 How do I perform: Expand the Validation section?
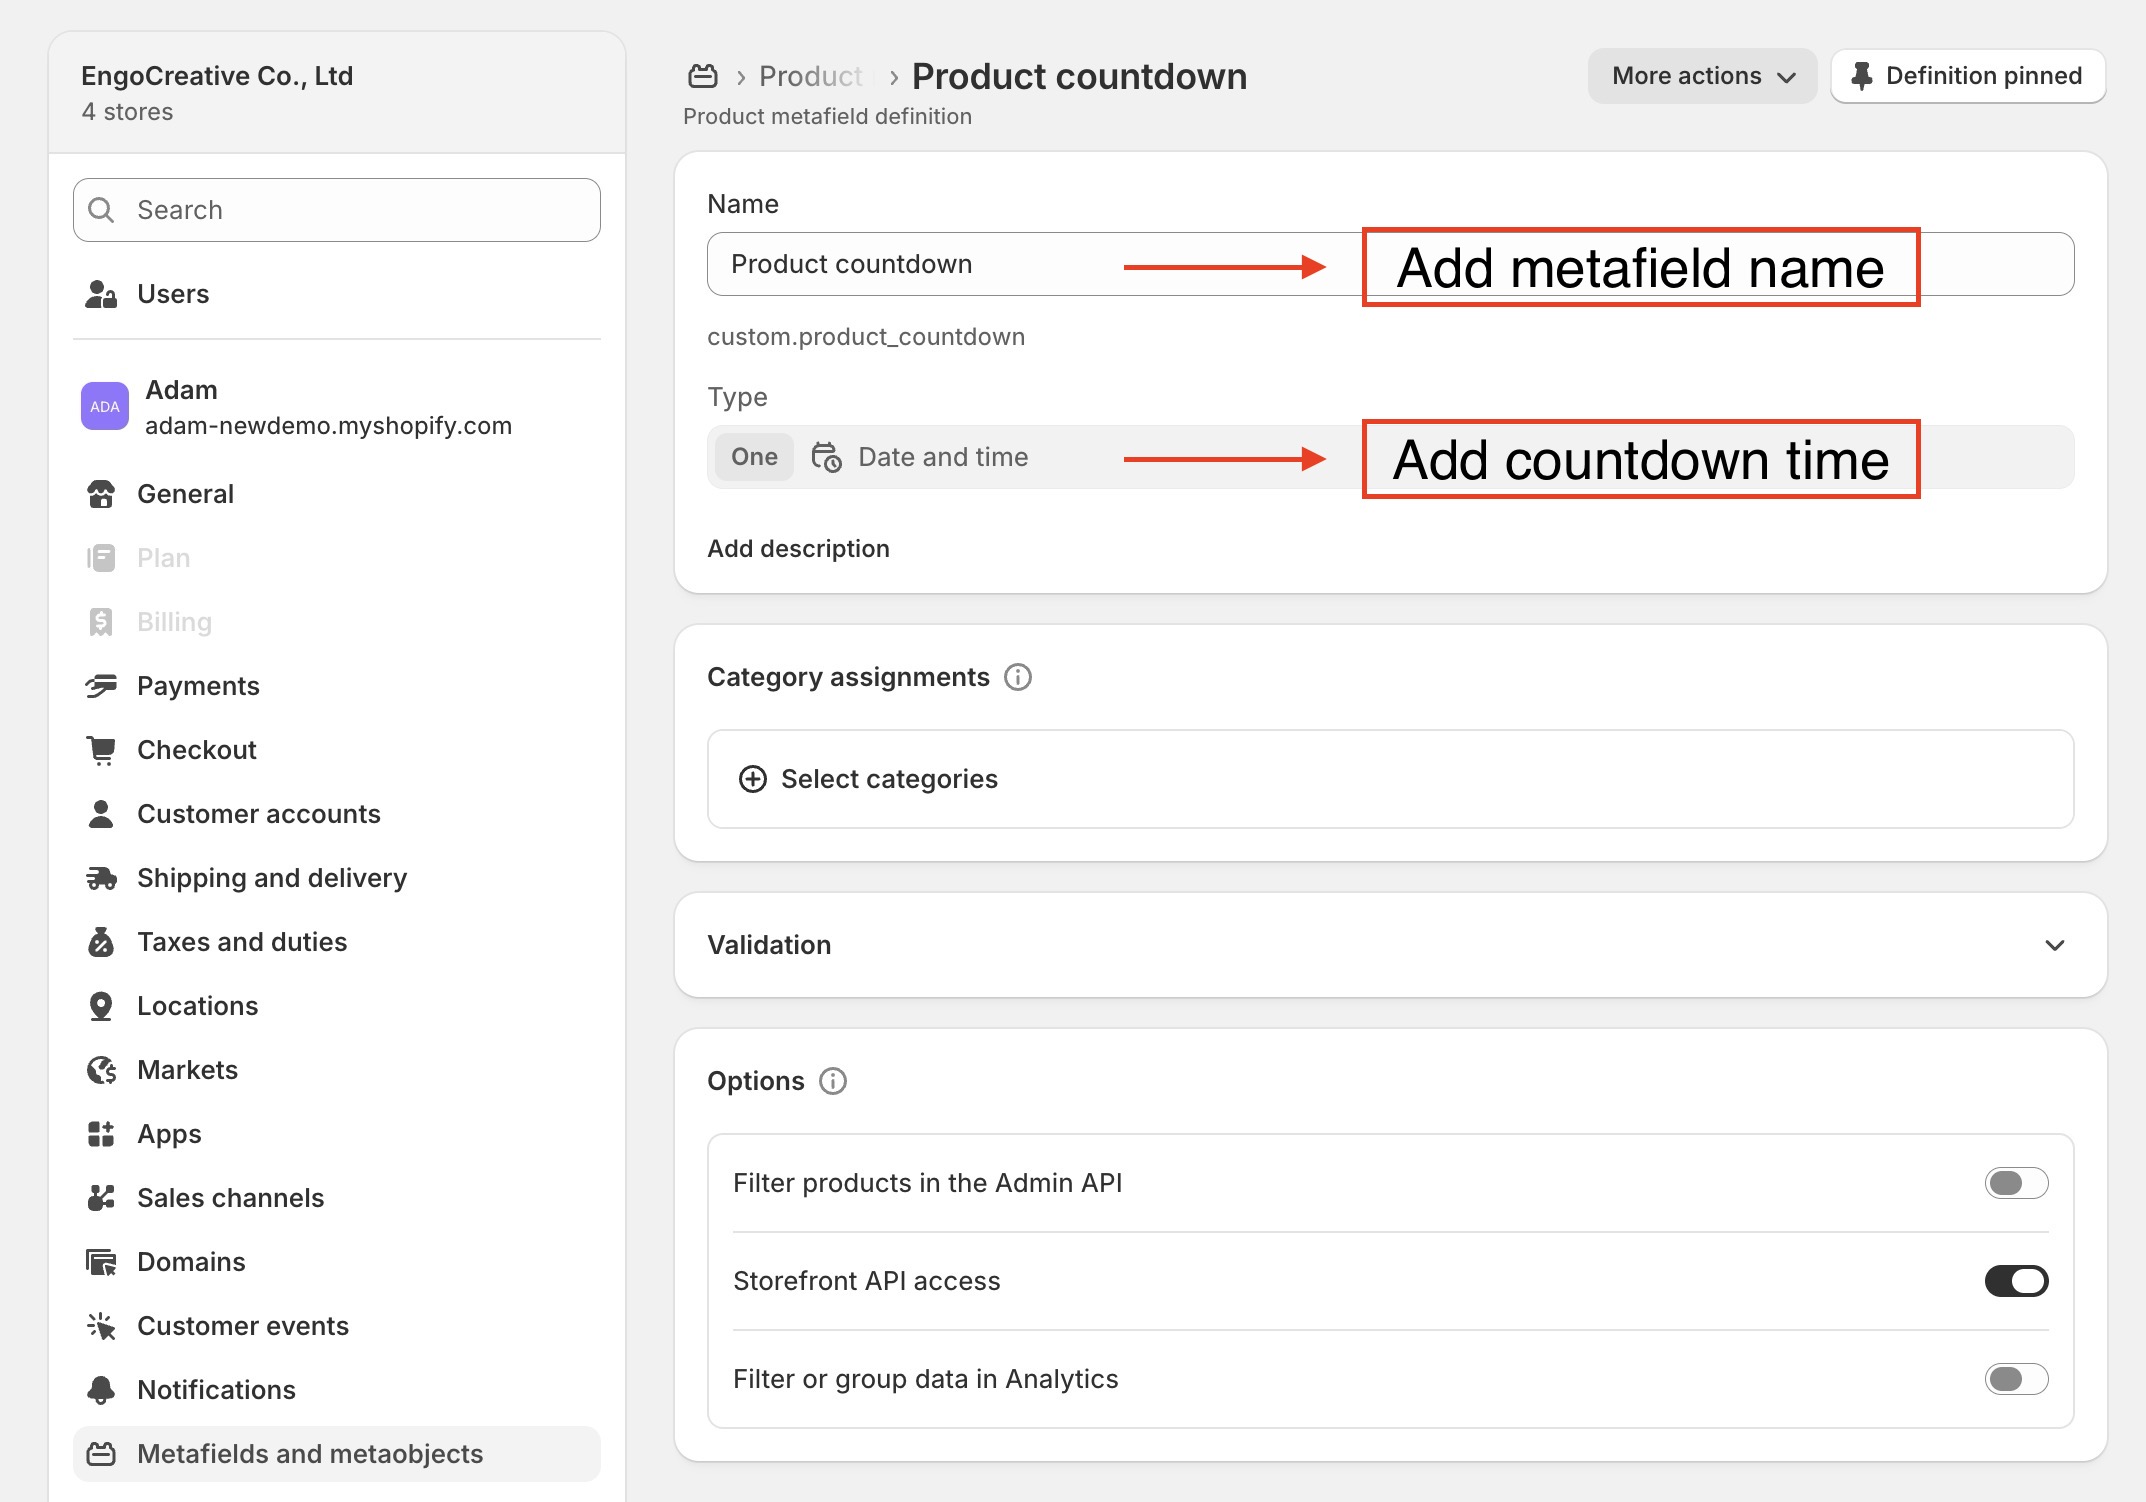[x=1390, y=945]
